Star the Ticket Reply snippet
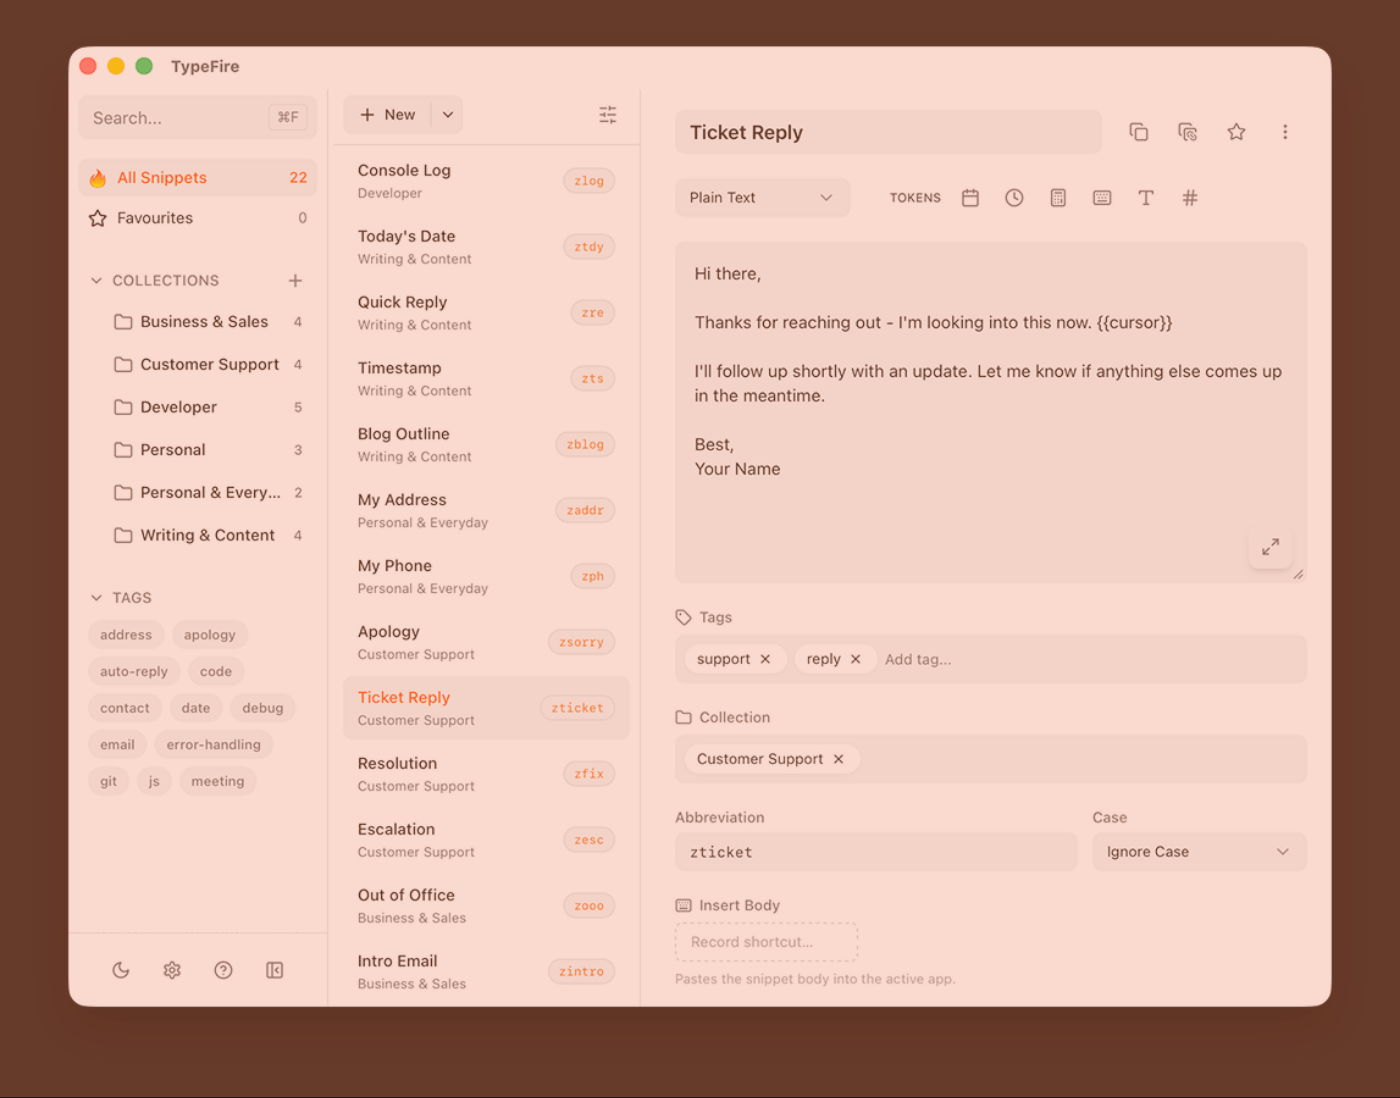Screen dimensions: 1400x1098 pos(1236,132)
